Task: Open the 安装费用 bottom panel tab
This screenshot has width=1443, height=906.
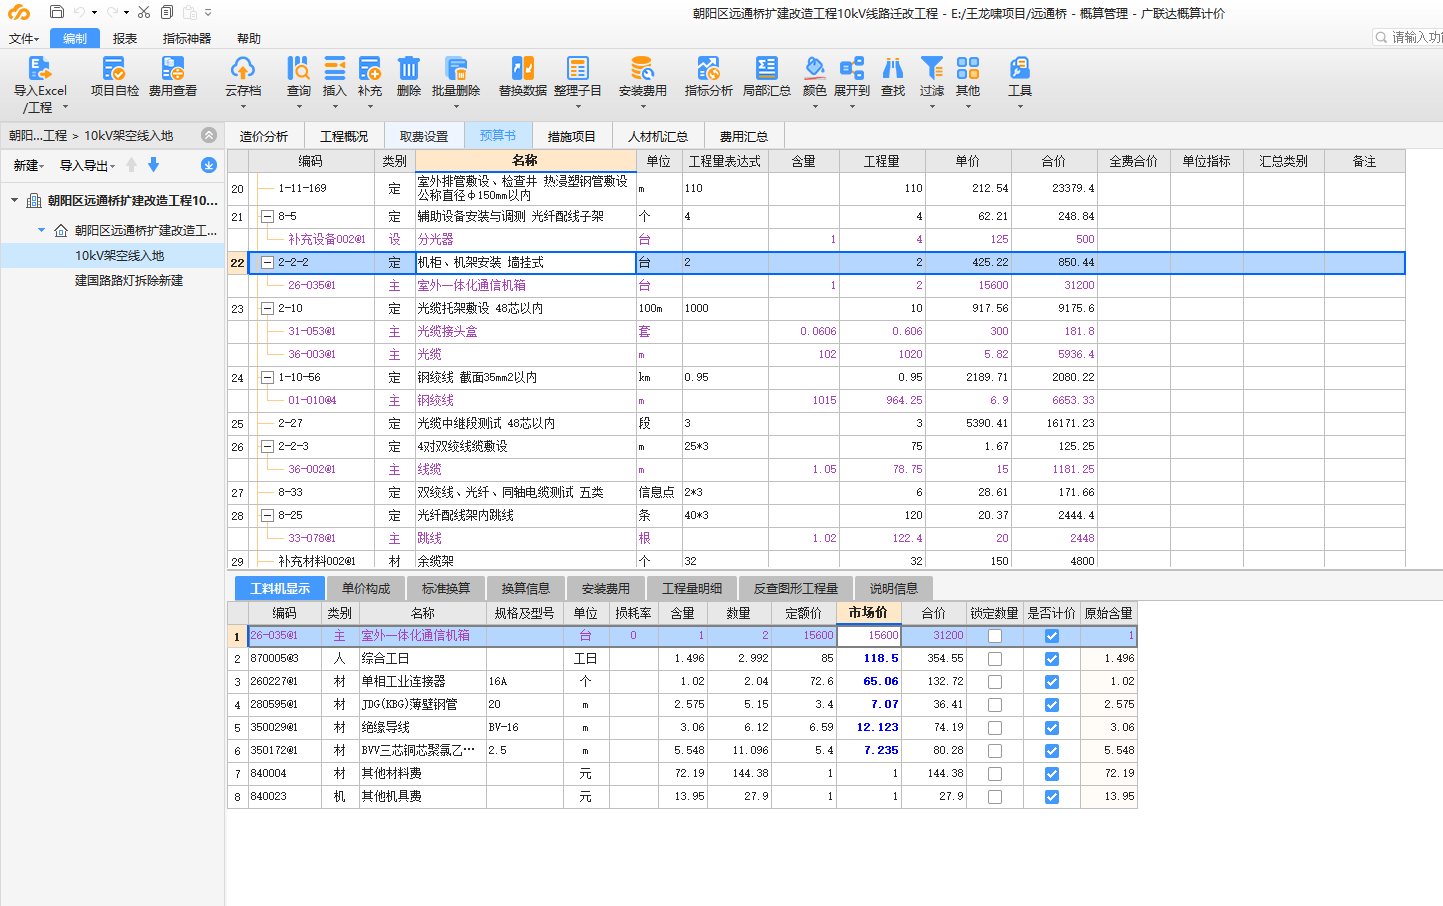Action: [x=605, y=588]
